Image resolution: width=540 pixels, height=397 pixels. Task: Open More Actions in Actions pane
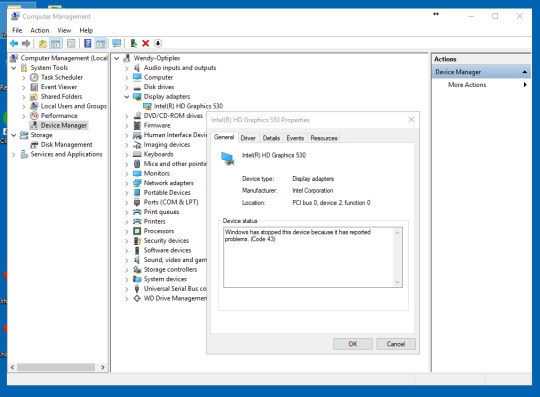pyautogui.click(x=467, y=85)
